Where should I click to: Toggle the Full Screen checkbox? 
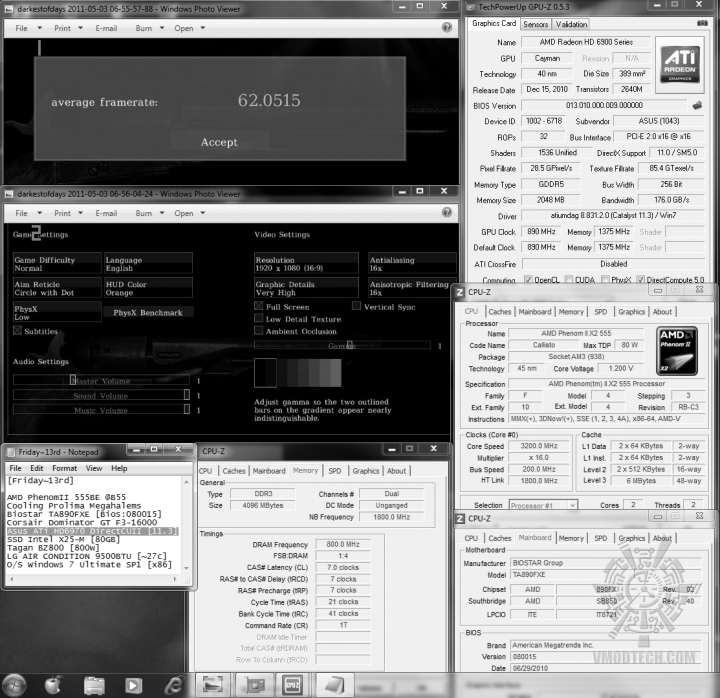(x=259, y=306)
